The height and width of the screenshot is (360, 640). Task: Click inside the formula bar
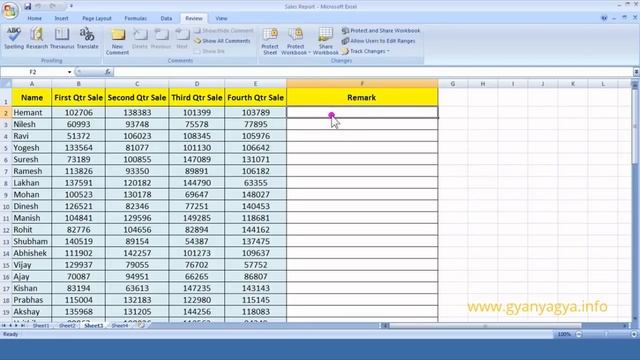tap(373, 72)
